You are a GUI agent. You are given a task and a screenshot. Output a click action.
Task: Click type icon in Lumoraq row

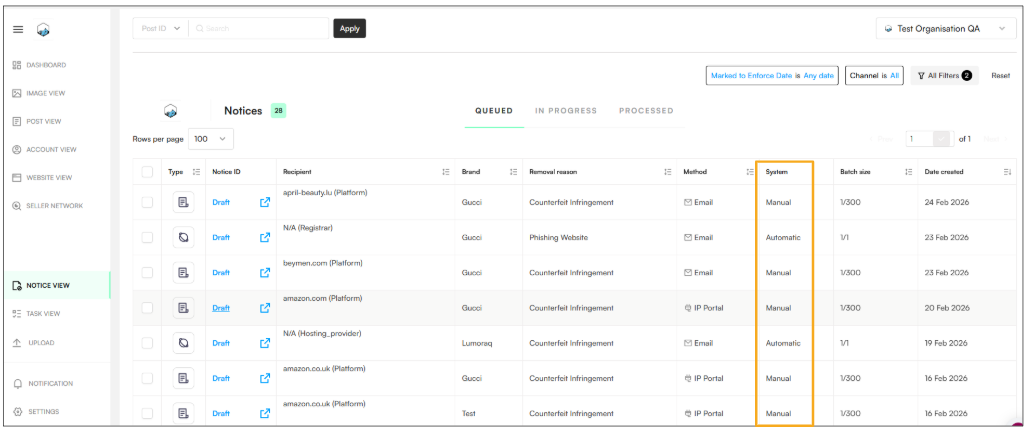point(184,343)
